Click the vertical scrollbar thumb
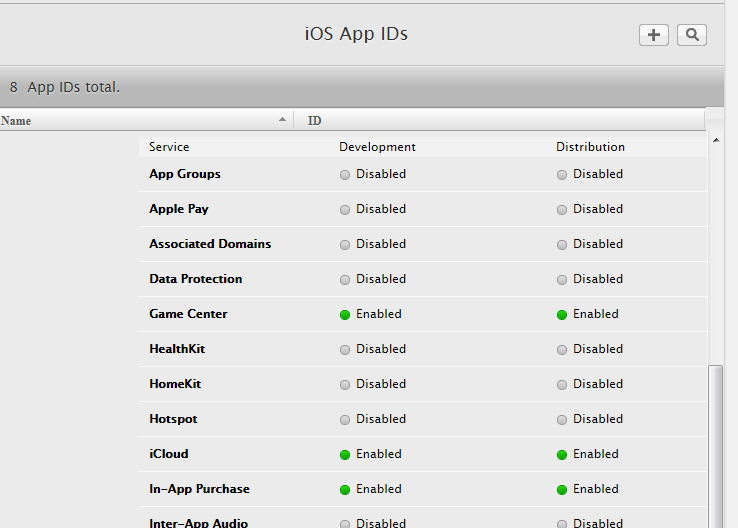This screenshot has height=528, width=738. pyautogui.click(x=716, y=446)
